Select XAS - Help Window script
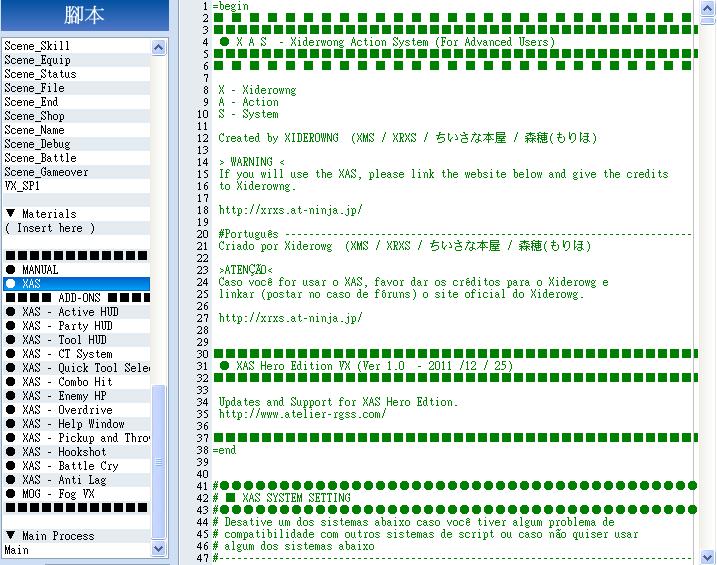717x565 pixels. click(x=76, y=424)
